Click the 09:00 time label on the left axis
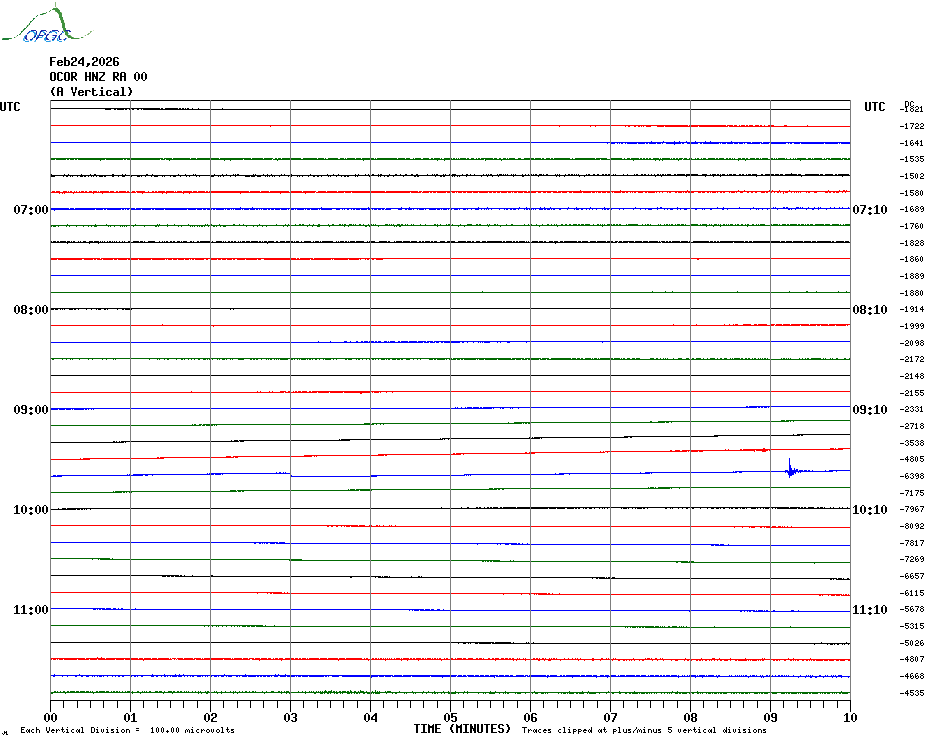The image size is (930, 744). (31, 410)
